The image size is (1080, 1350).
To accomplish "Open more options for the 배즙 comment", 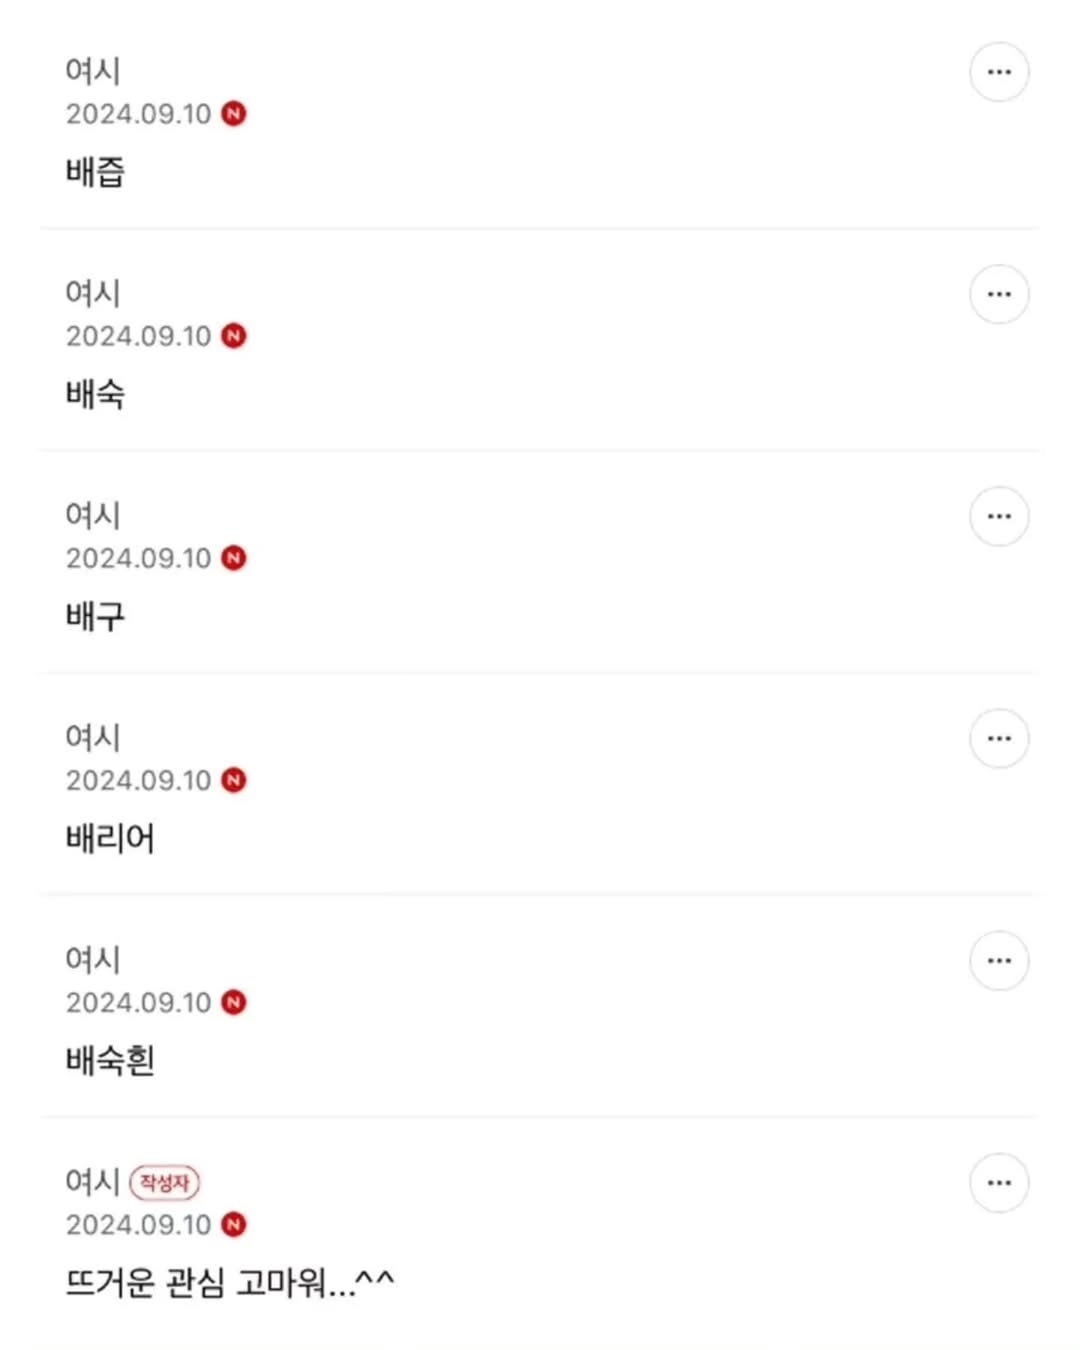I will pyautogui.click(x=999, y=72).
